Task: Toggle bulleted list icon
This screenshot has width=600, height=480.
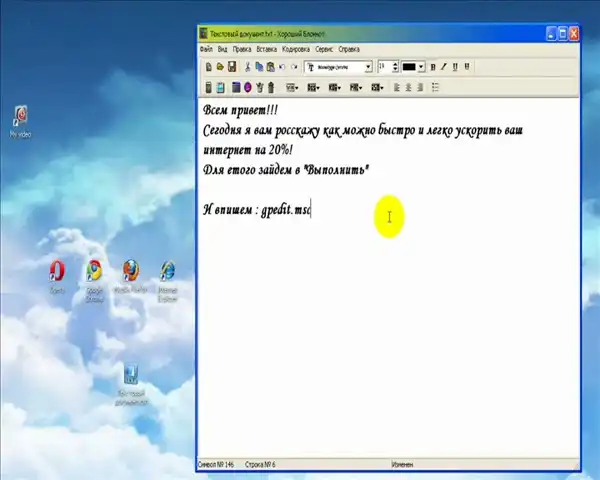Action: [435, 87]
